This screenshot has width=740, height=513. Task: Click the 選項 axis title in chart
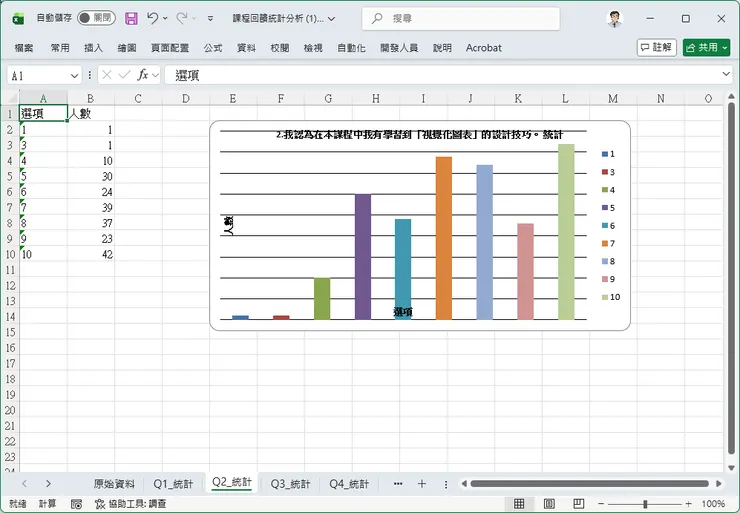(403, 311)
